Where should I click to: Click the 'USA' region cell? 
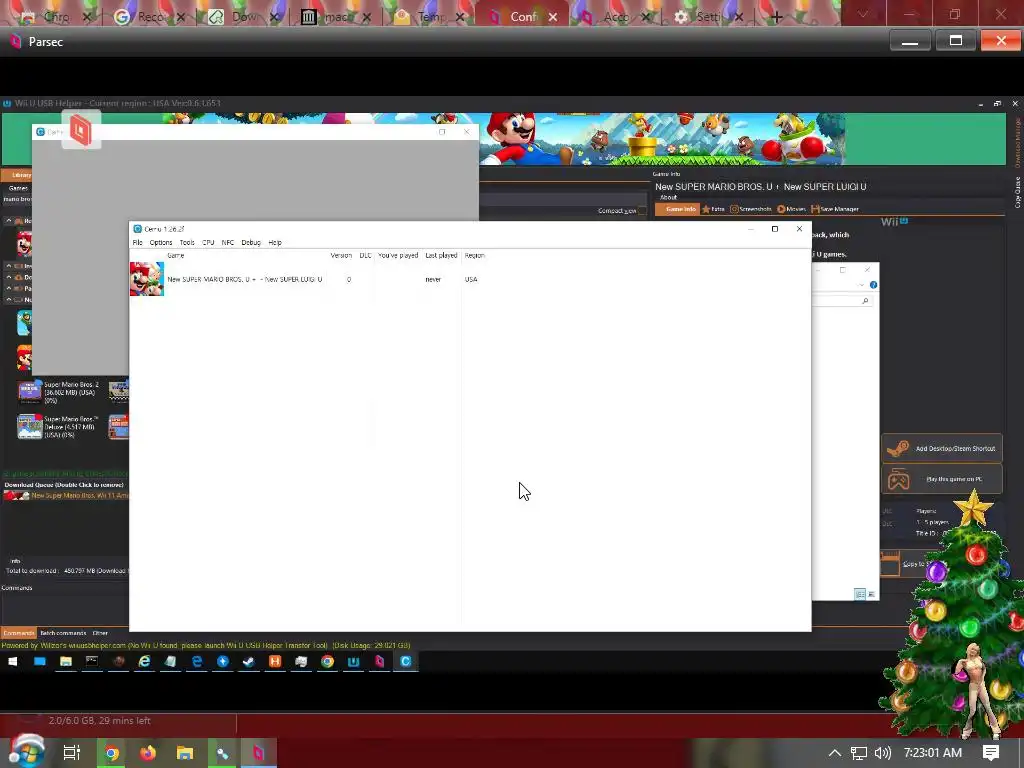(x=471, y=280)
